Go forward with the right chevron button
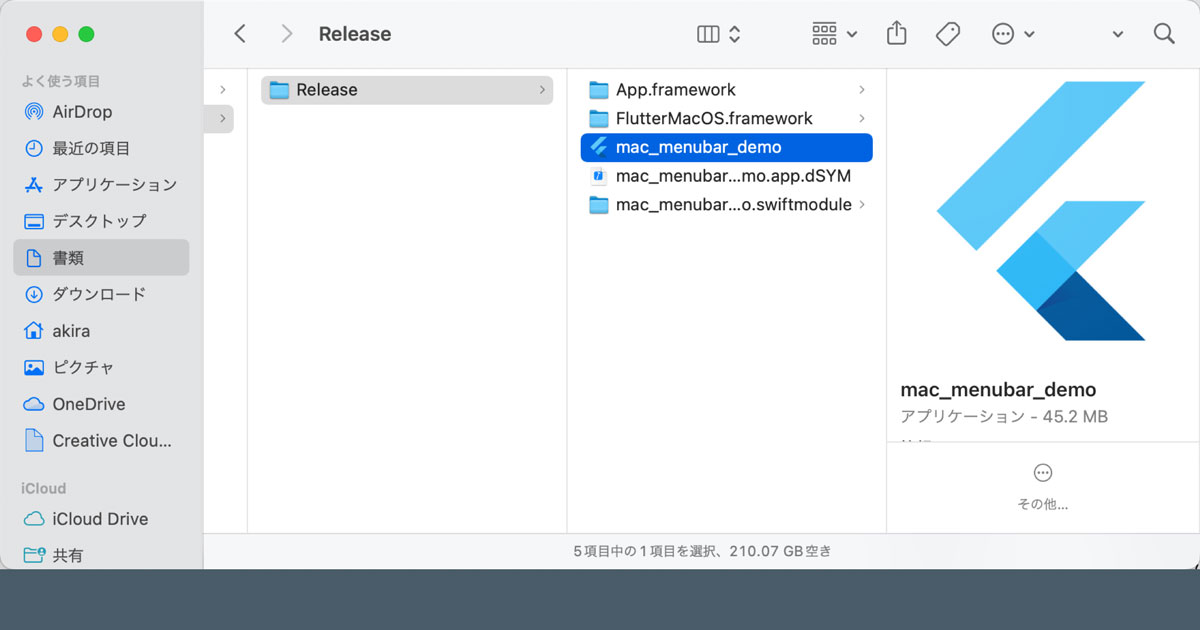 [287, 34]
